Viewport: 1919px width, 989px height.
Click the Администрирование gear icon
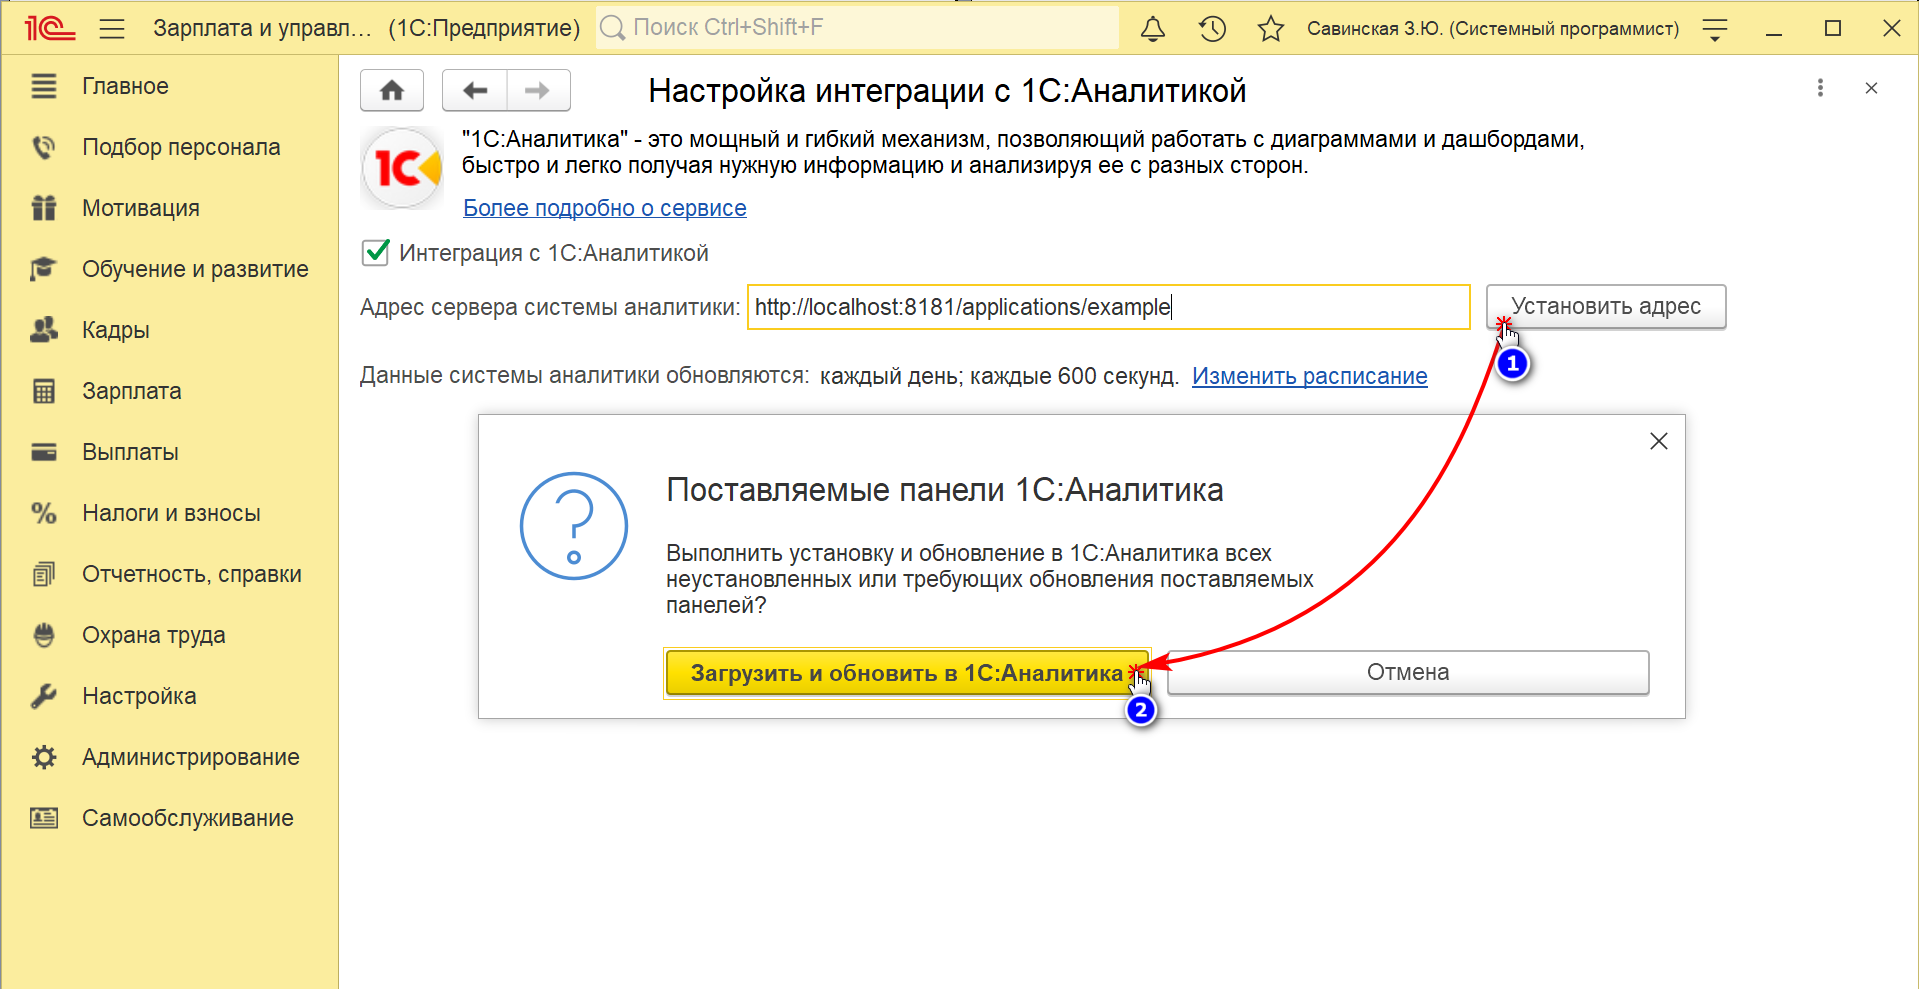44,757
